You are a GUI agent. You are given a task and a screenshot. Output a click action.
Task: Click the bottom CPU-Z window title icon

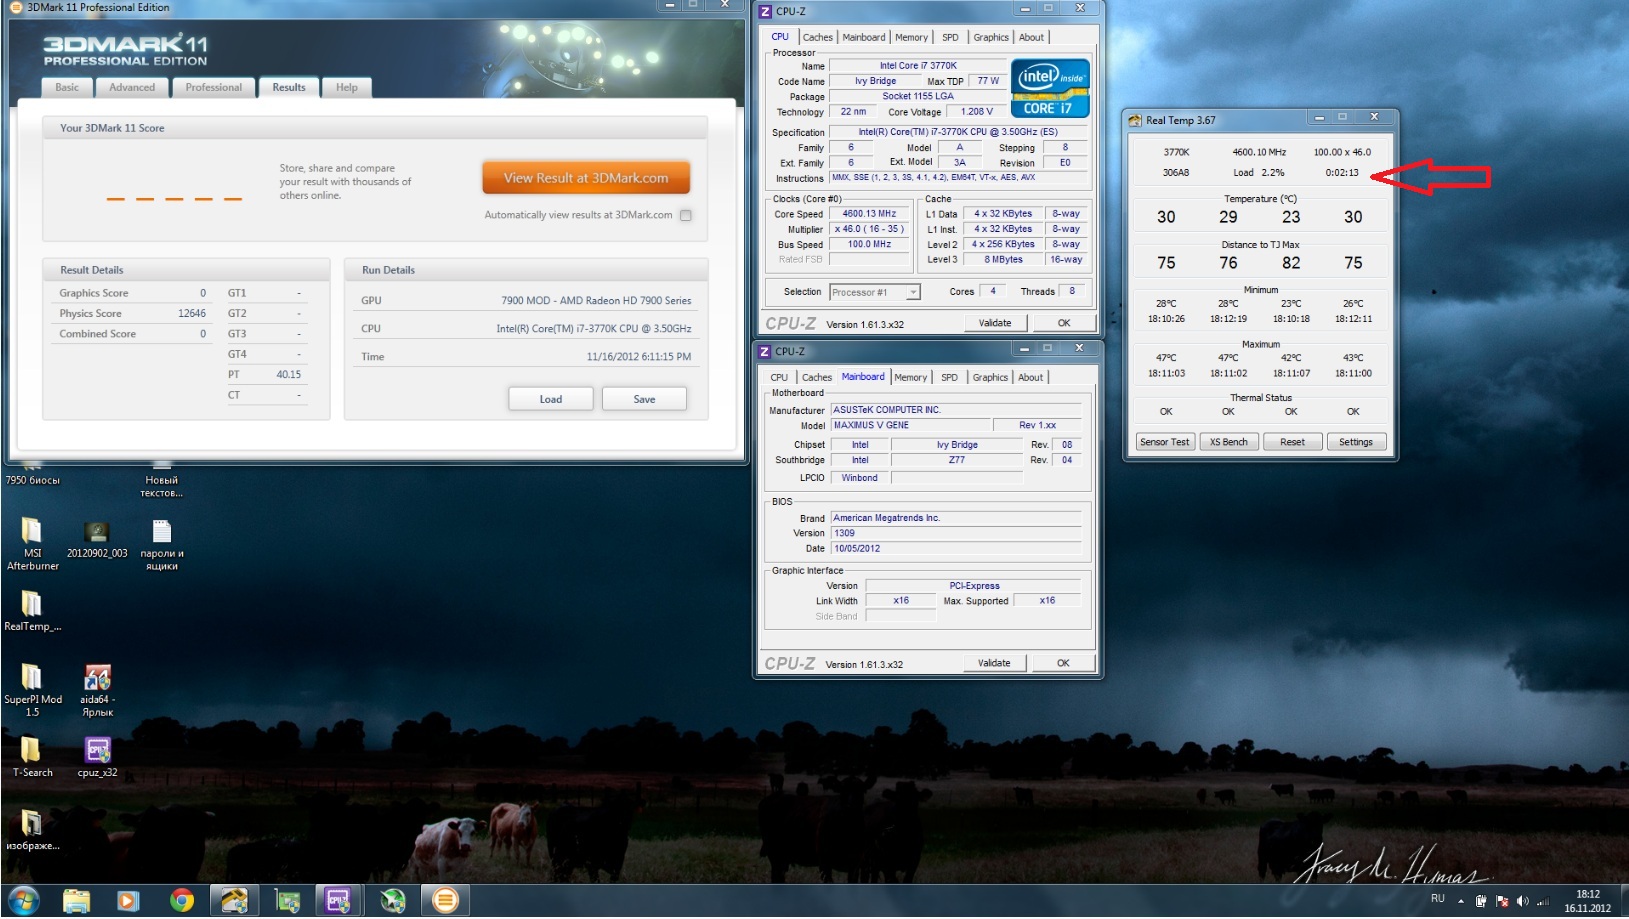pos(765,351)
